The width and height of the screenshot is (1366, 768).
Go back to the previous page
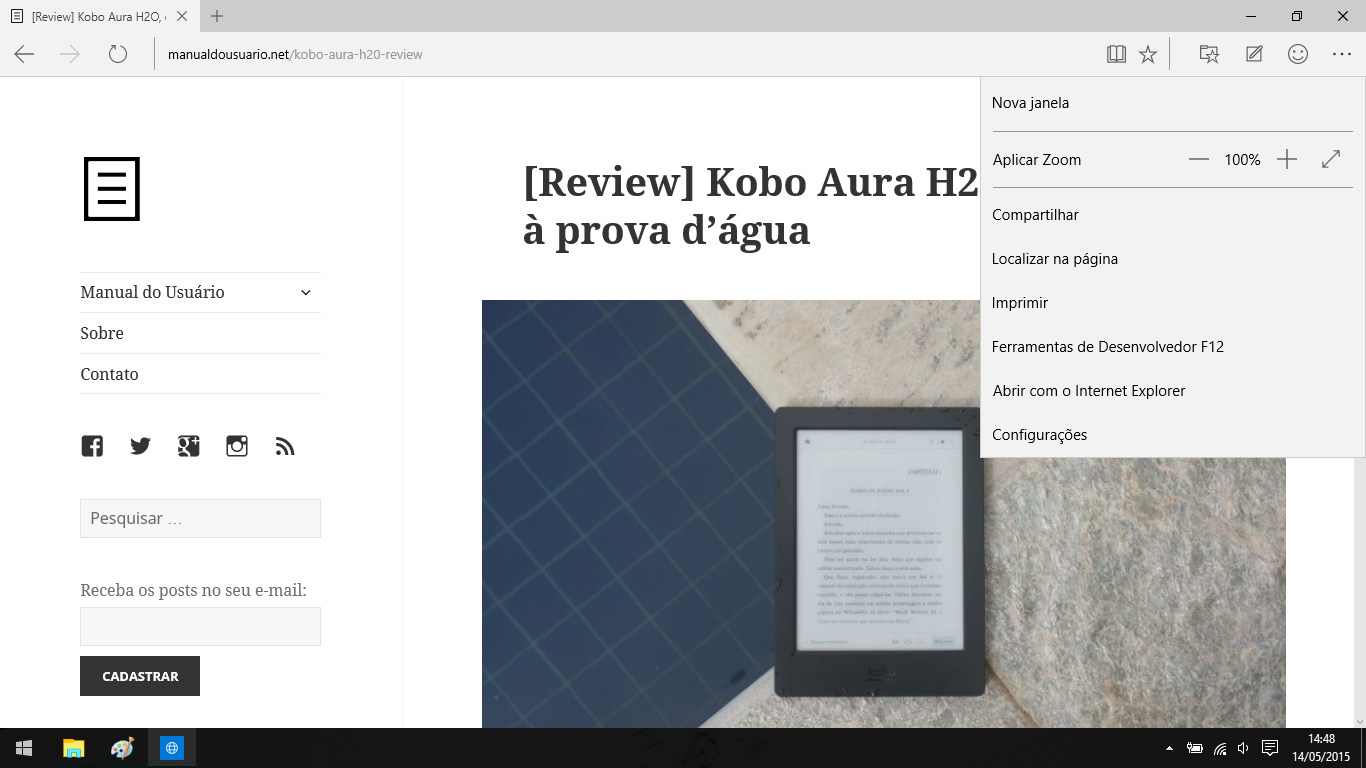(24, 54)
